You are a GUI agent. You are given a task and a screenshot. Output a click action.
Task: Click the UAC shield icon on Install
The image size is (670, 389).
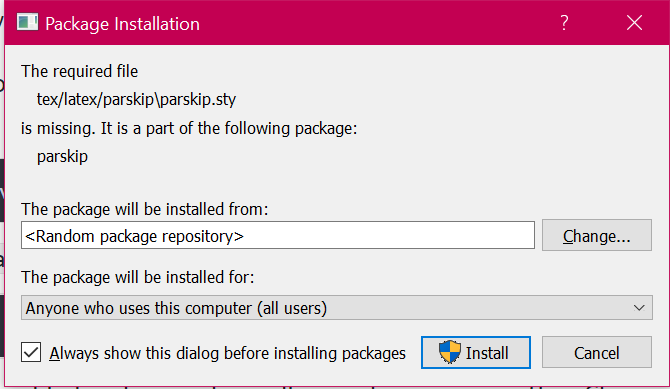[x=450, y=352]
